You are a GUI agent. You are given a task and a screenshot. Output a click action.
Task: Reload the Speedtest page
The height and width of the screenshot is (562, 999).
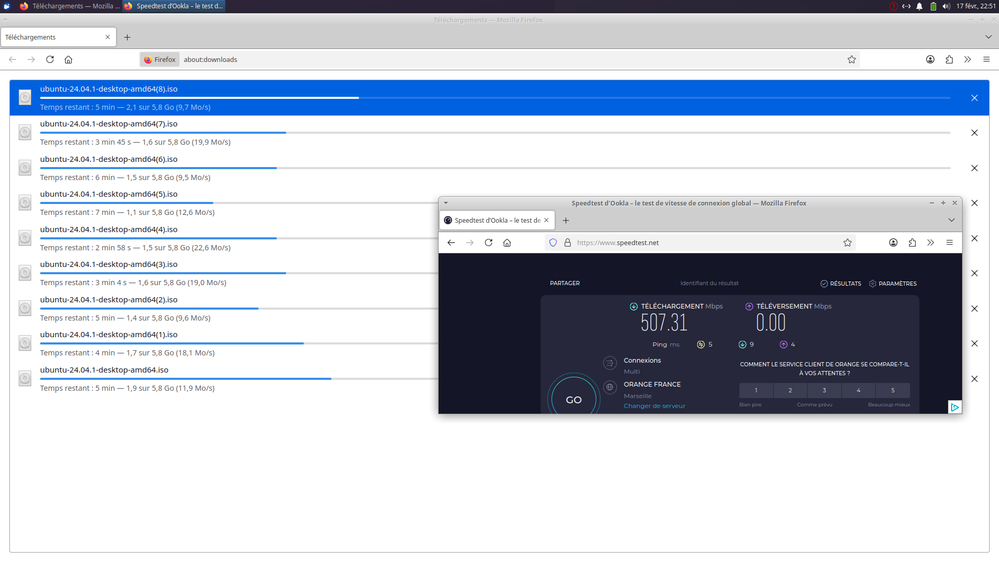pos(488,243)
